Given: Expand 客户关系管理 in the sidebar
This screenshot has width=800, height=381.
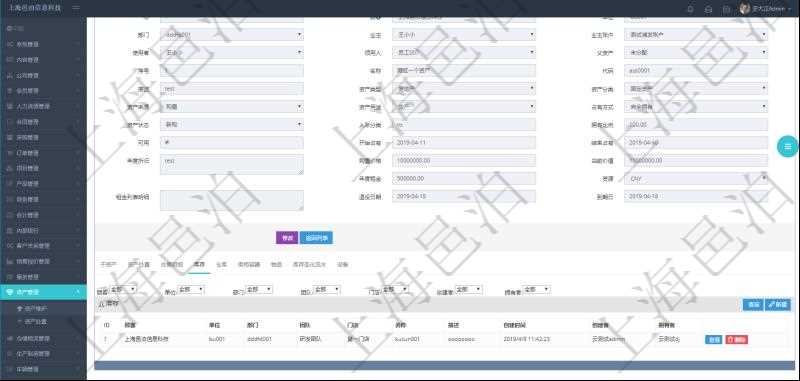Looking at the screenshot, I should [43, 246].
